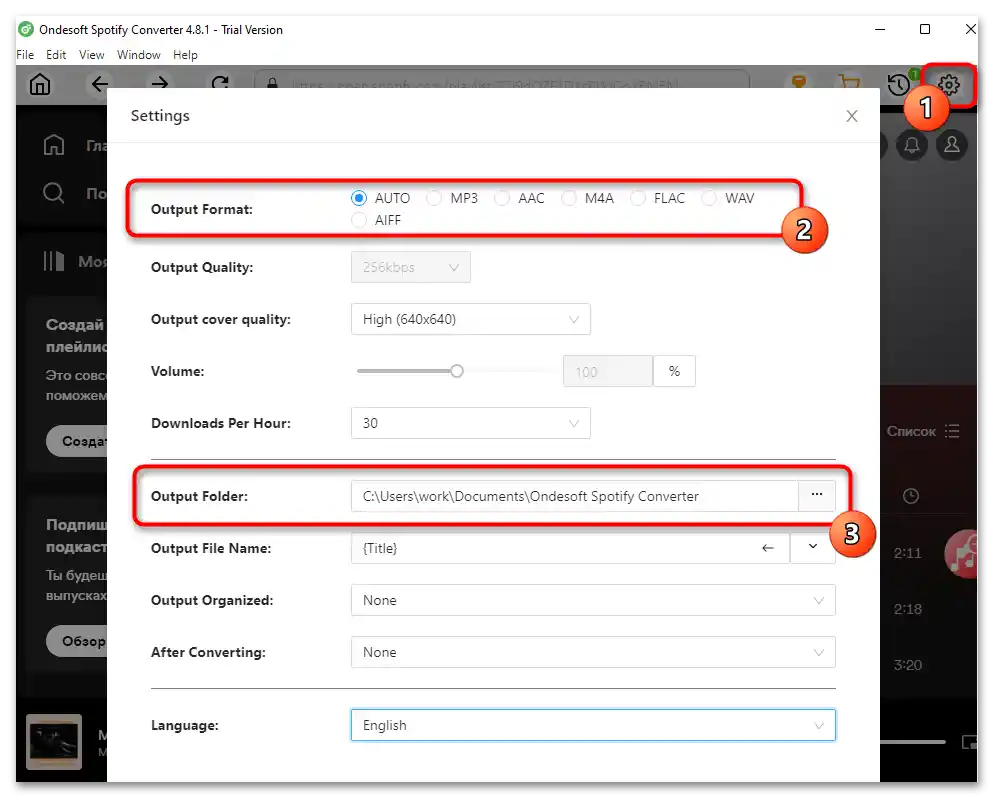Image resolution: width=994 pixels, height=798 pixels.
Task: Open the Help menu
Action: (x=185, y=55)
